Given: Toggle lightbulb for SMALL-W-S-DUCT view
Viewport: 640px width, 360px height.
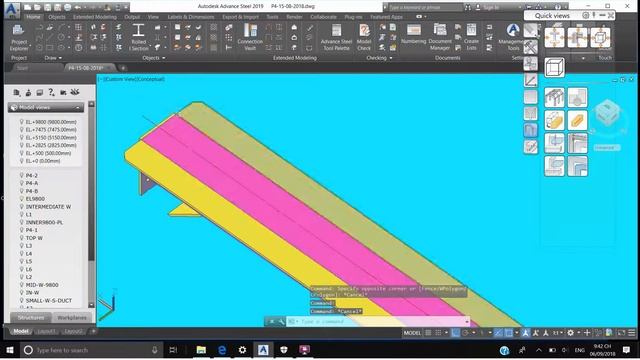Looking at the screenshot, I should [22, 300].
